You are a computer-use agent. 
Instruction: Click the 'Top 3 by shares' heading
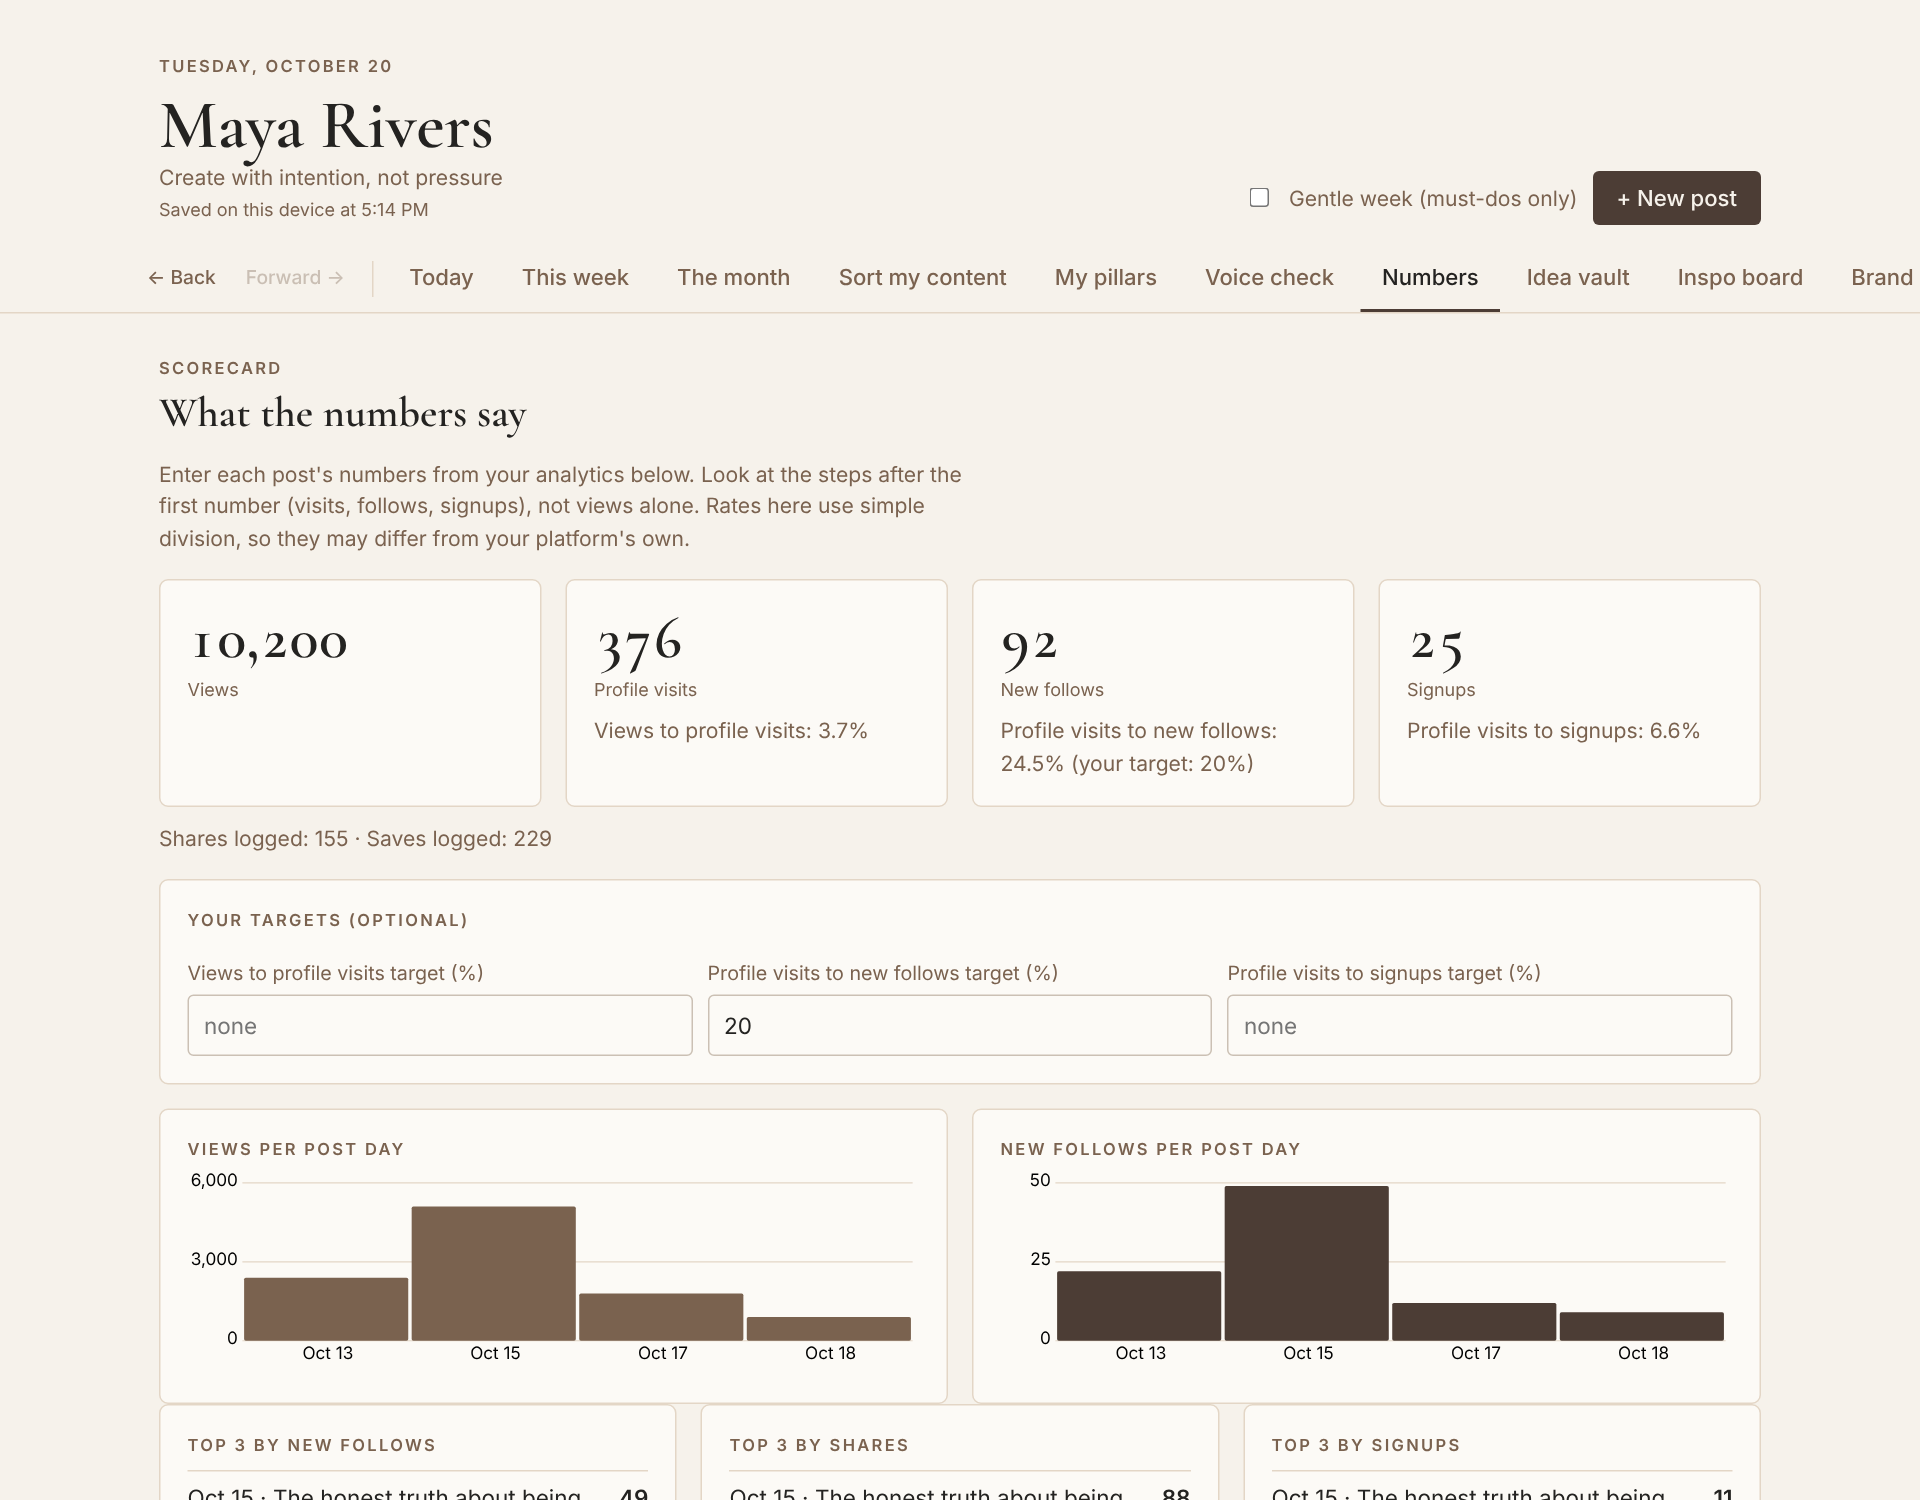tap(819, 1445)
